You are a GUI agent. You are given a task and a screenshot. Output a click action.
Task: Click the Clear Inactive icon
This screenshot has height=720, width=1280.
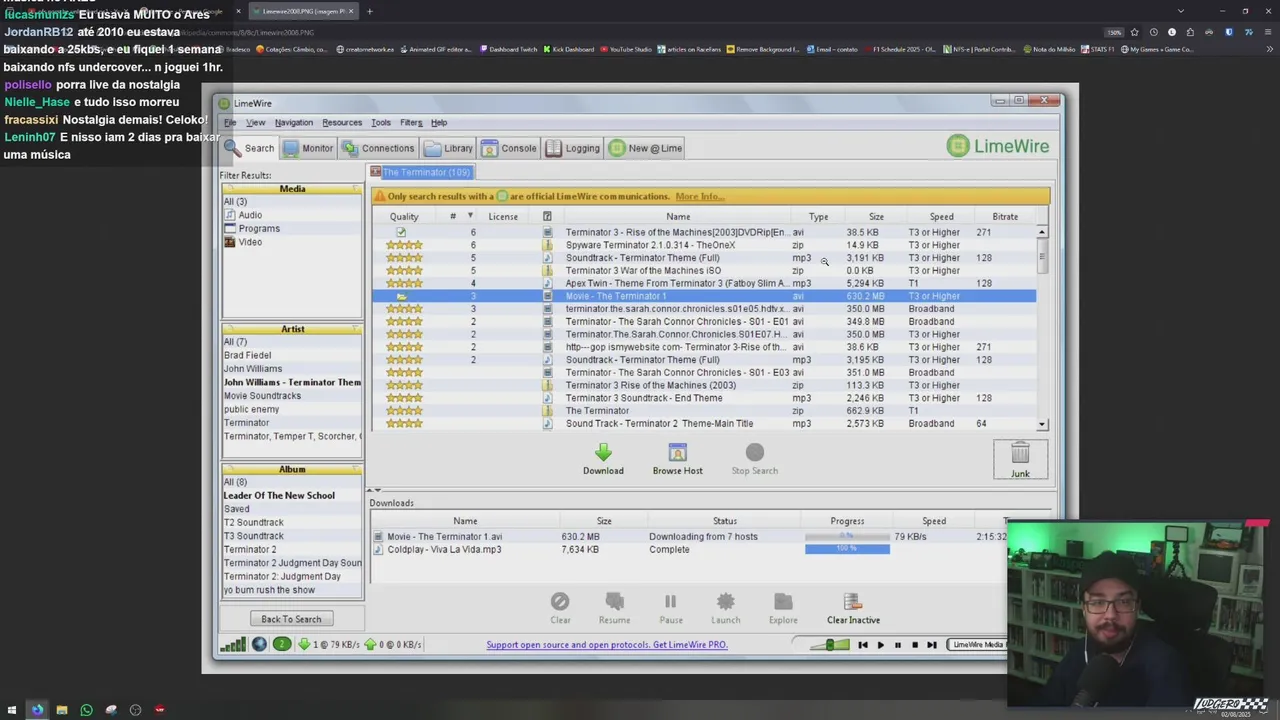click(853, 601)
